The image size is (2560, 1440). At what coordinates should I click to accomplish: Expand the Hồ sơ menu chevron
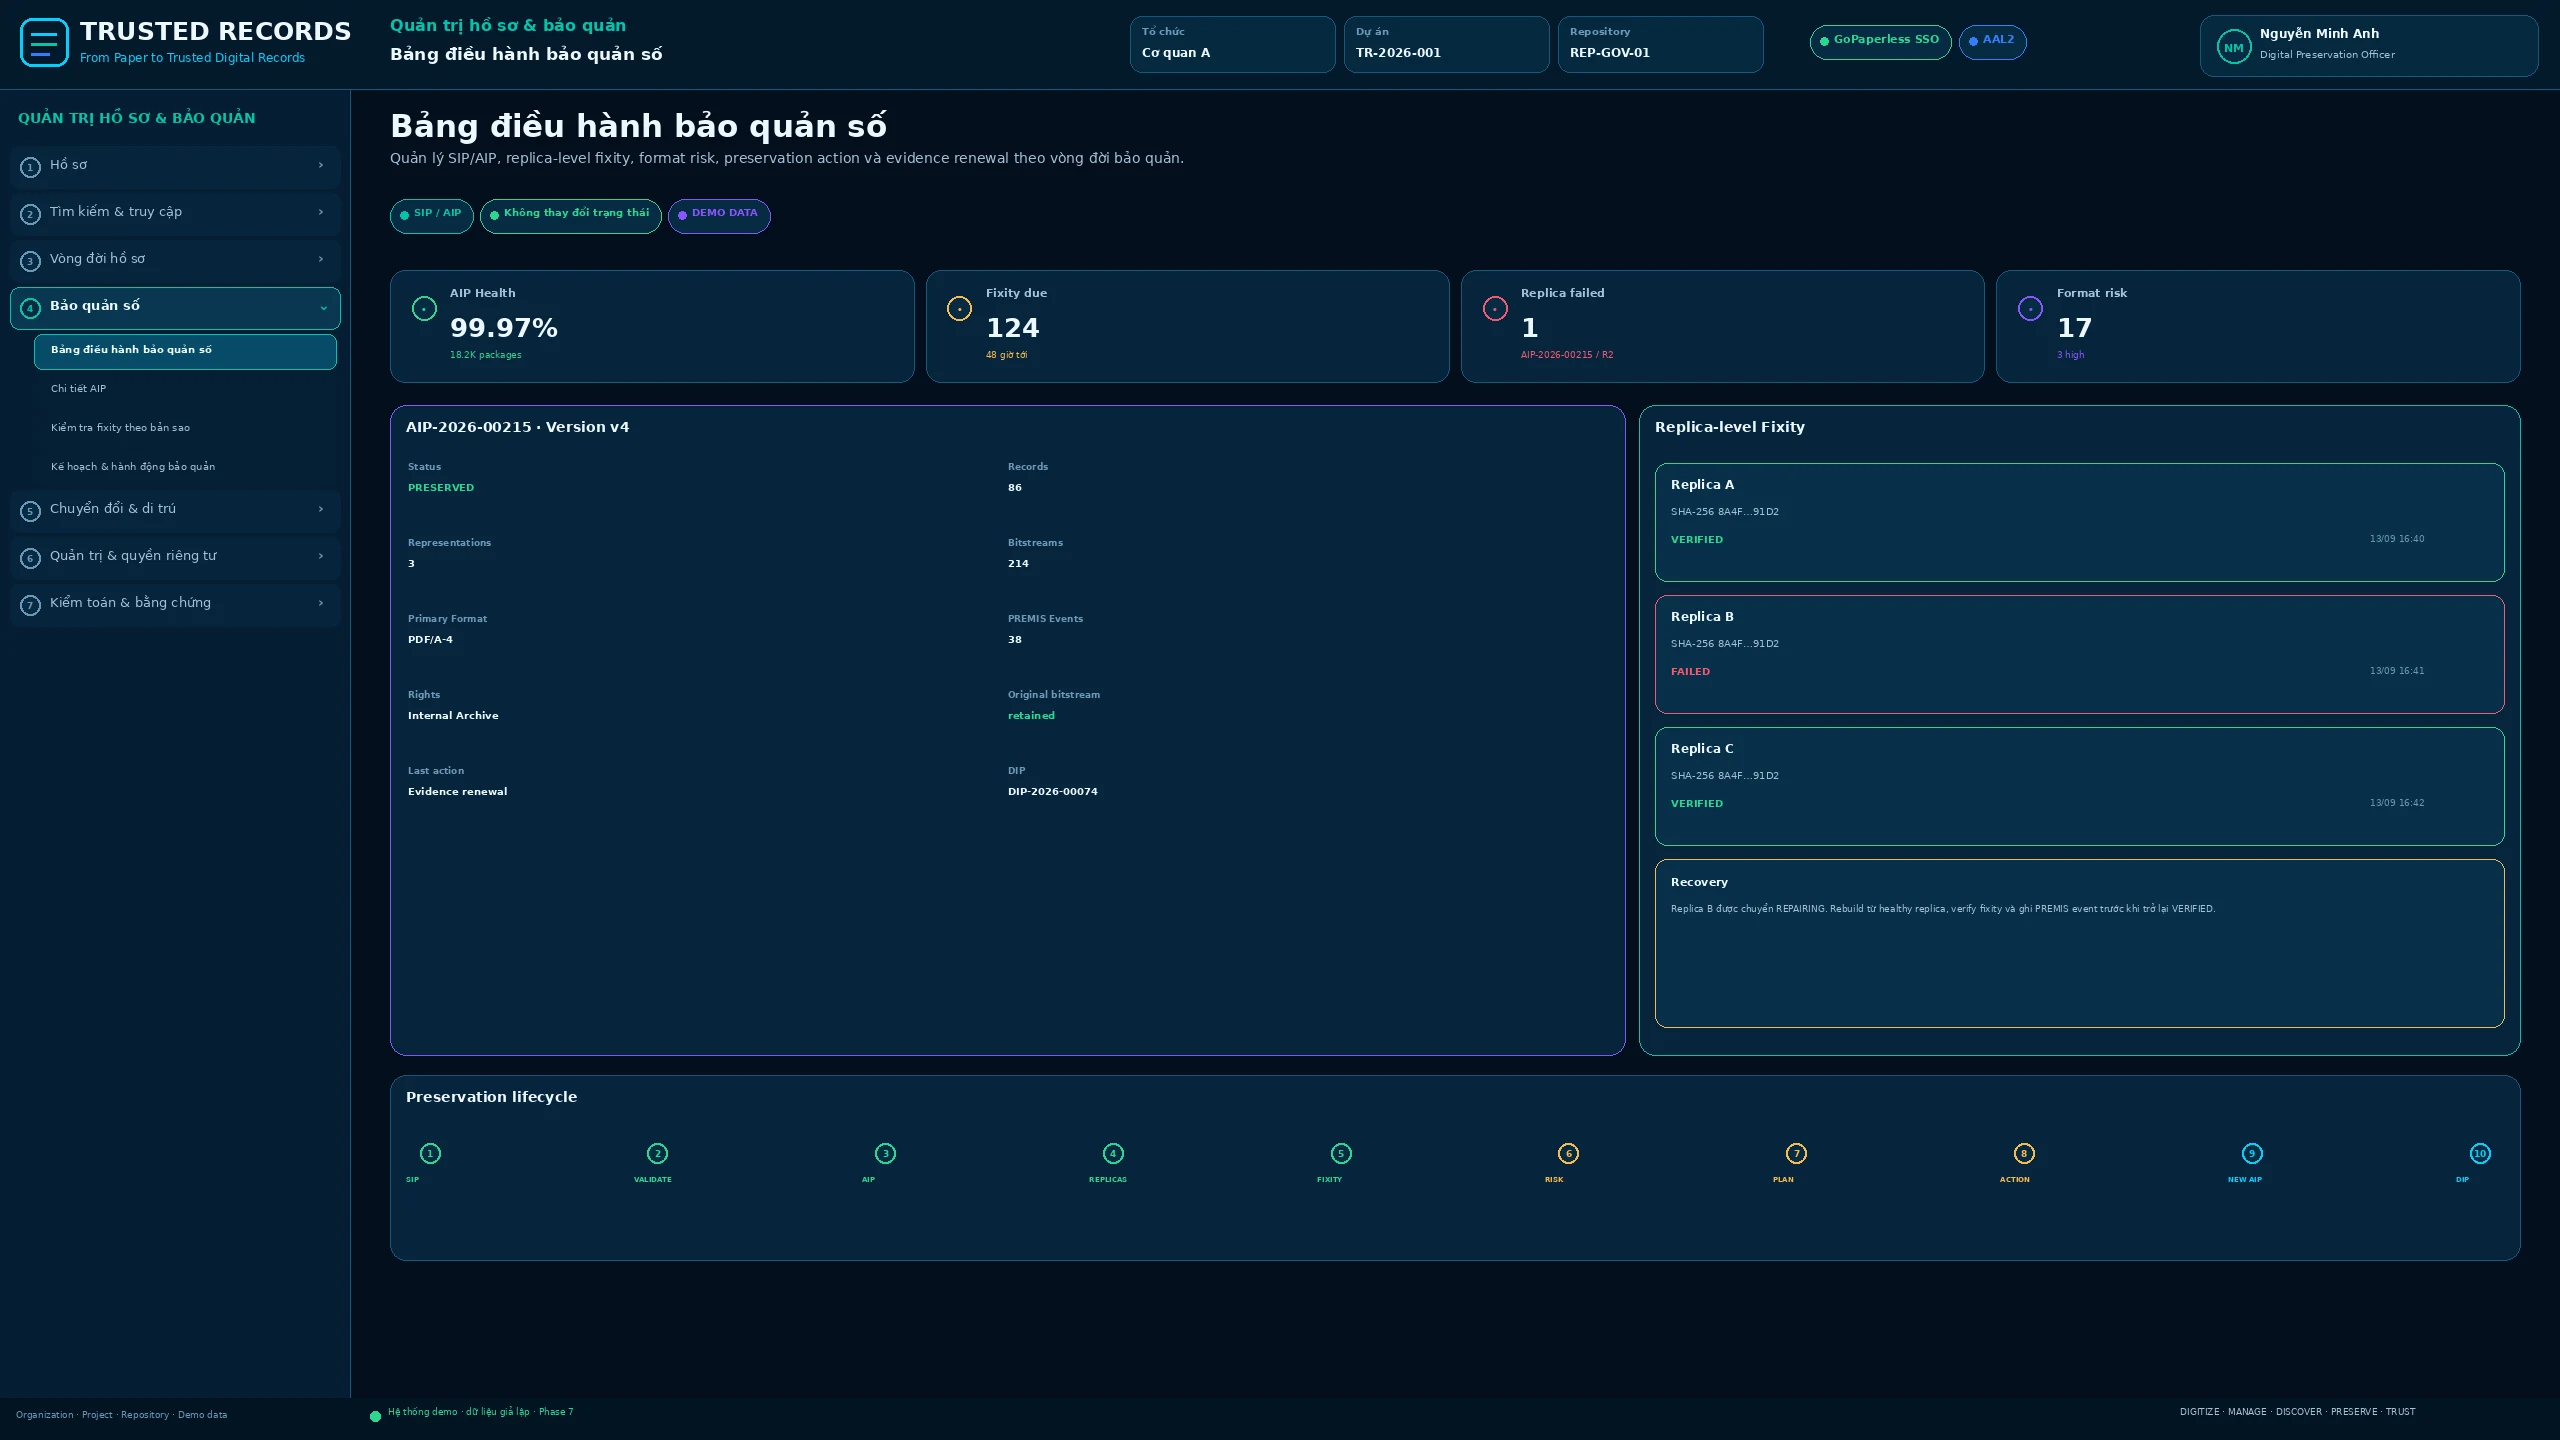tap(321, 165)
